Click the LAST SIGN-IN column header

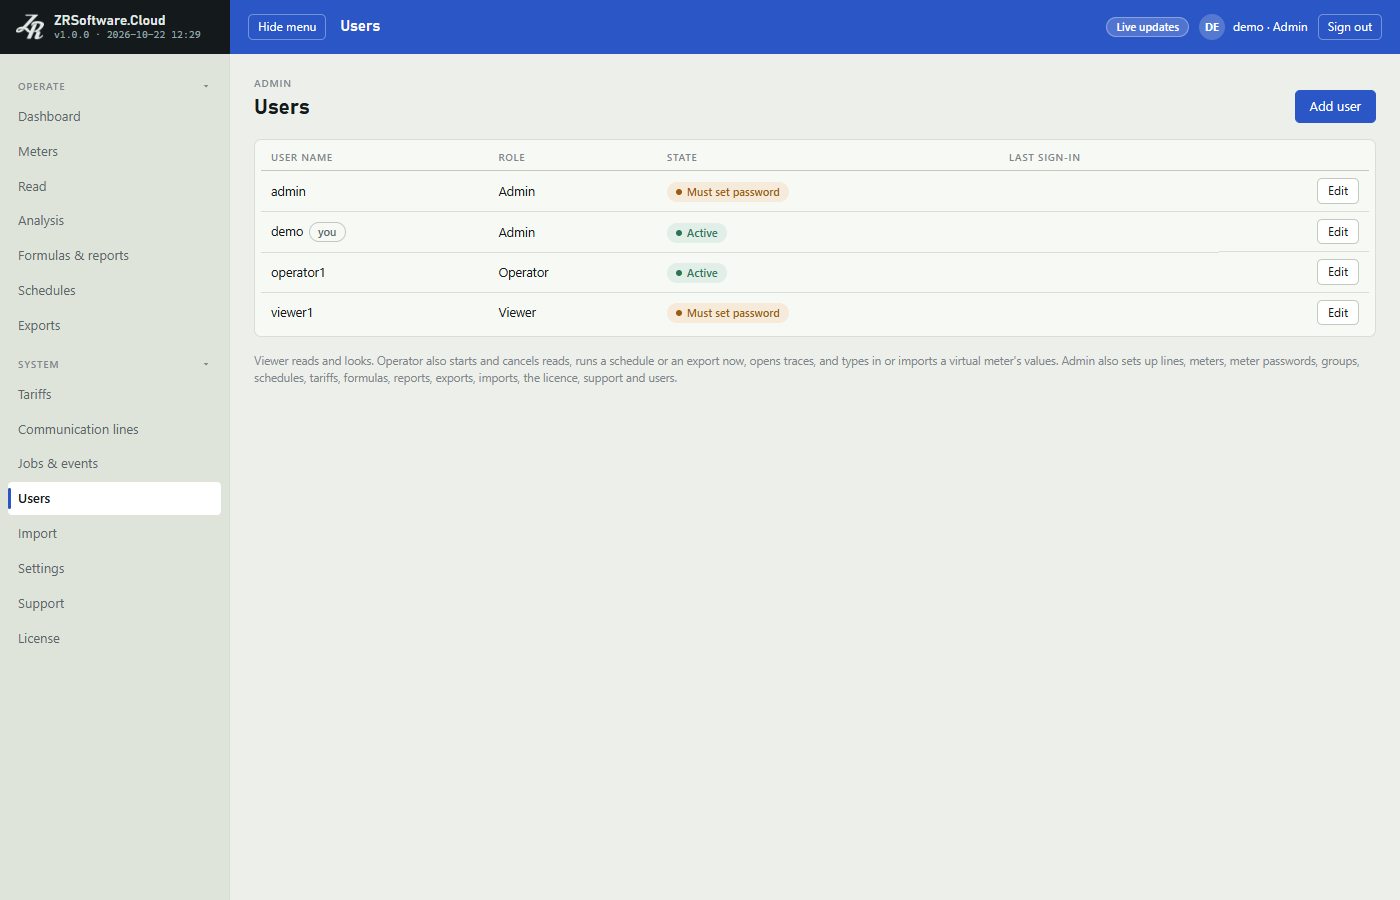click(1044, 158)
